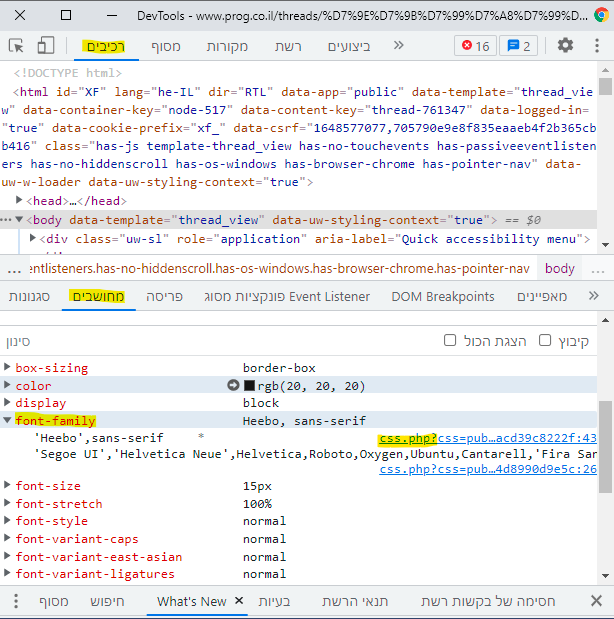Select the What's New drawer tab
The image size is (614, 619).
192,601
